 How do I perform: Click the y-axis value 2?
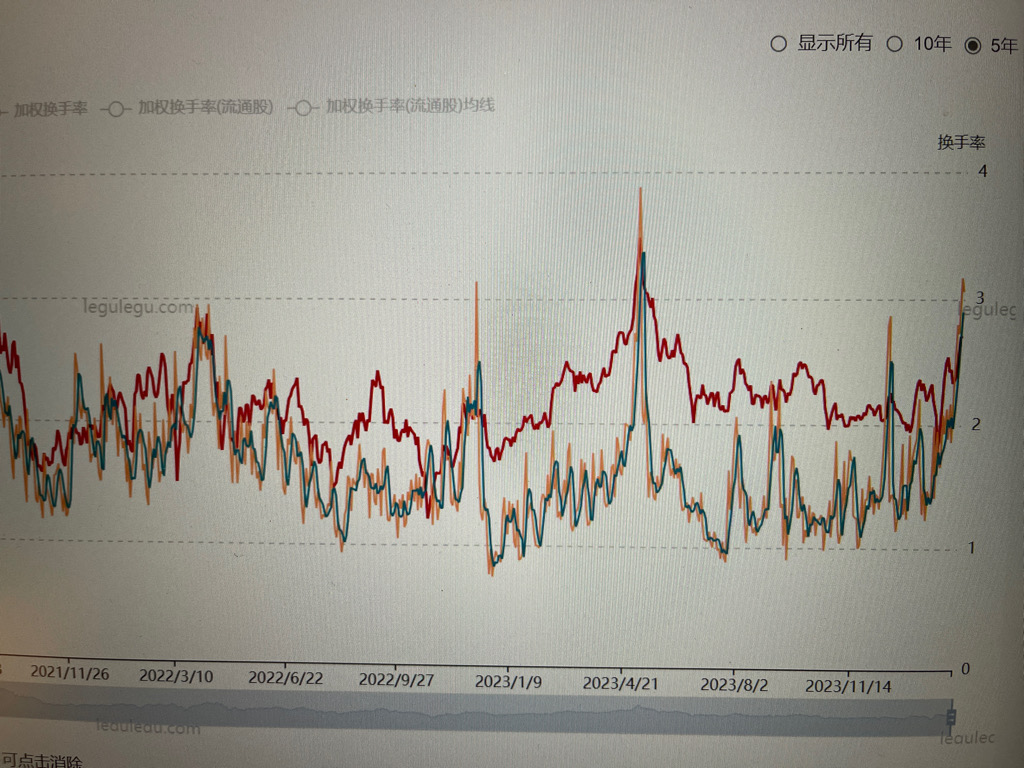coord(976,424)
